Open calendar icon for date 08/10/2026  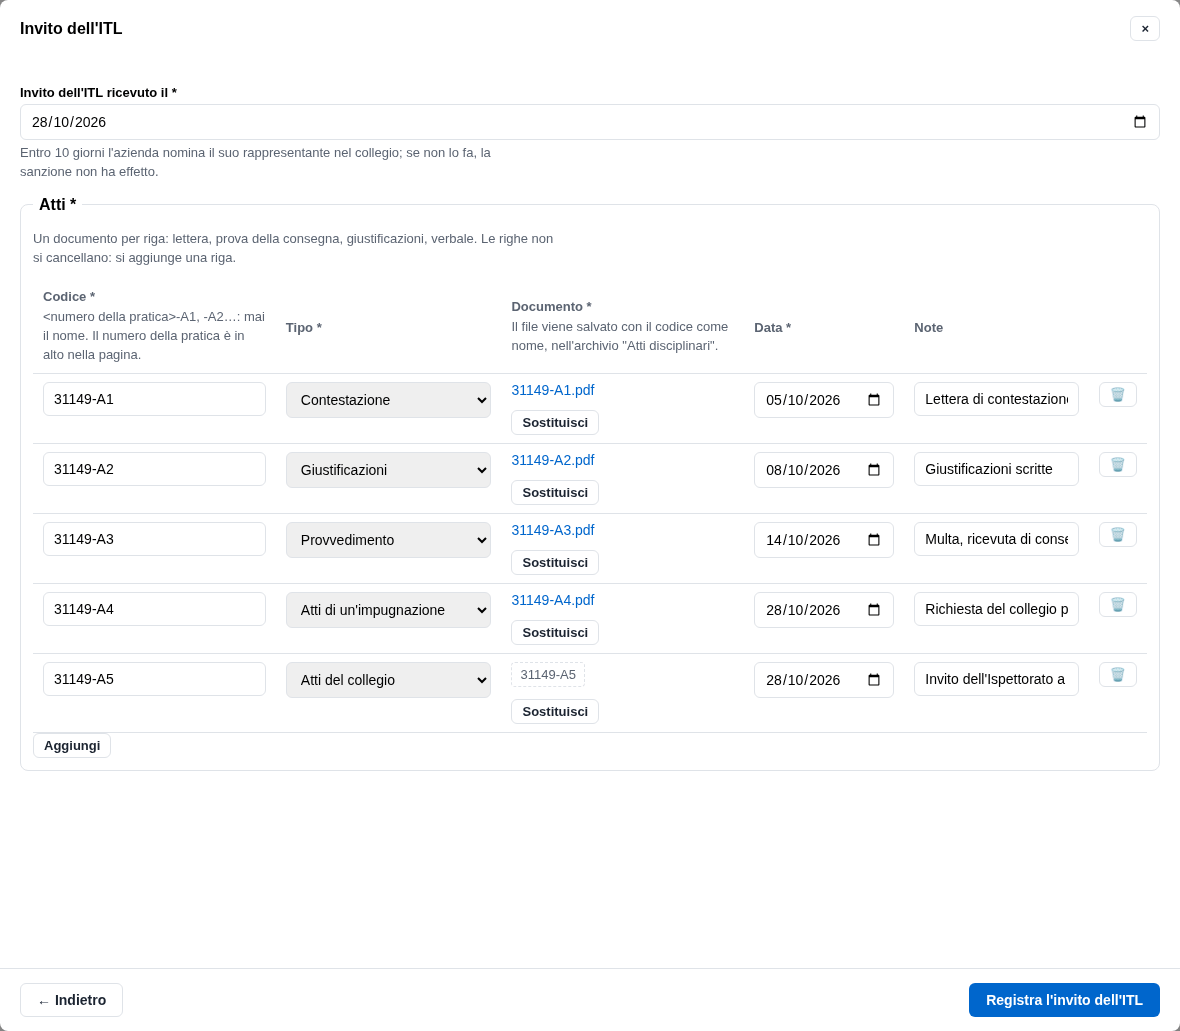pyautogui.click(x=874, y=470)
